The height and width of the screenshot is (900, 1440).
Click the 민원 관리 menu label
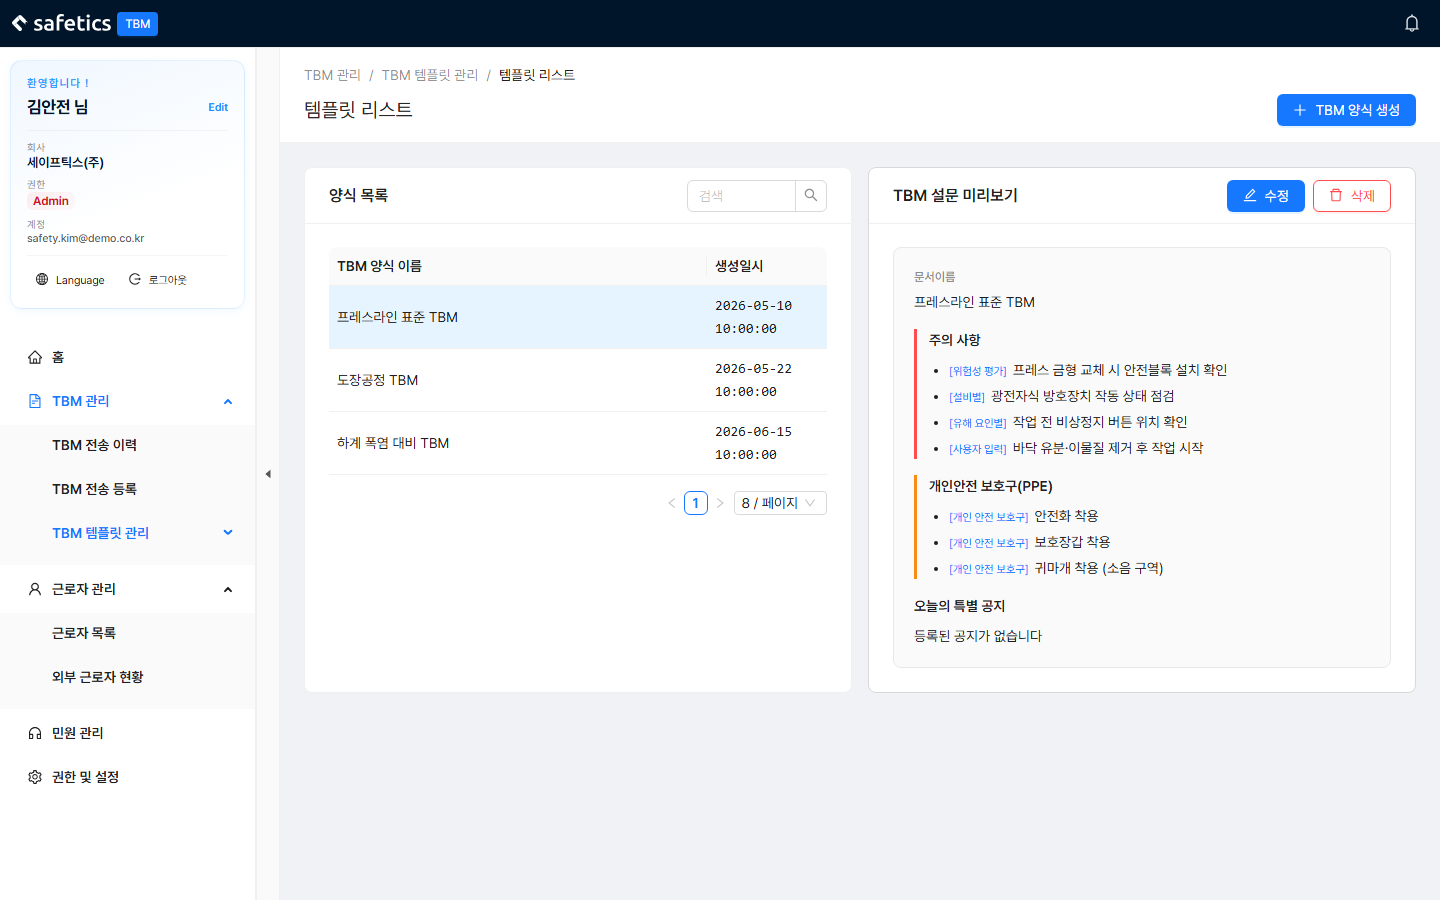(78, 733)
